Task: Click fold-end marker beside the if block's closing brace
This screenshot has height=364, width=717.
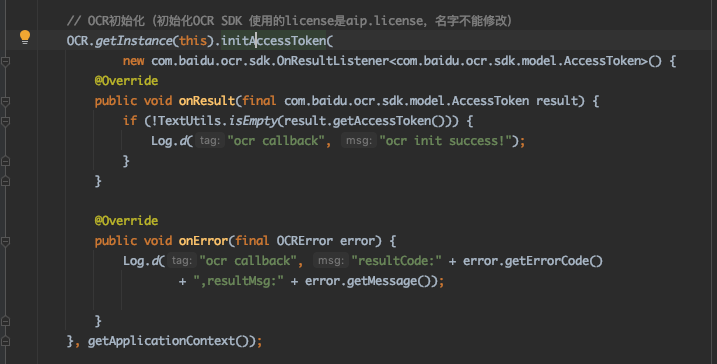Action: [x=5, y=161]
